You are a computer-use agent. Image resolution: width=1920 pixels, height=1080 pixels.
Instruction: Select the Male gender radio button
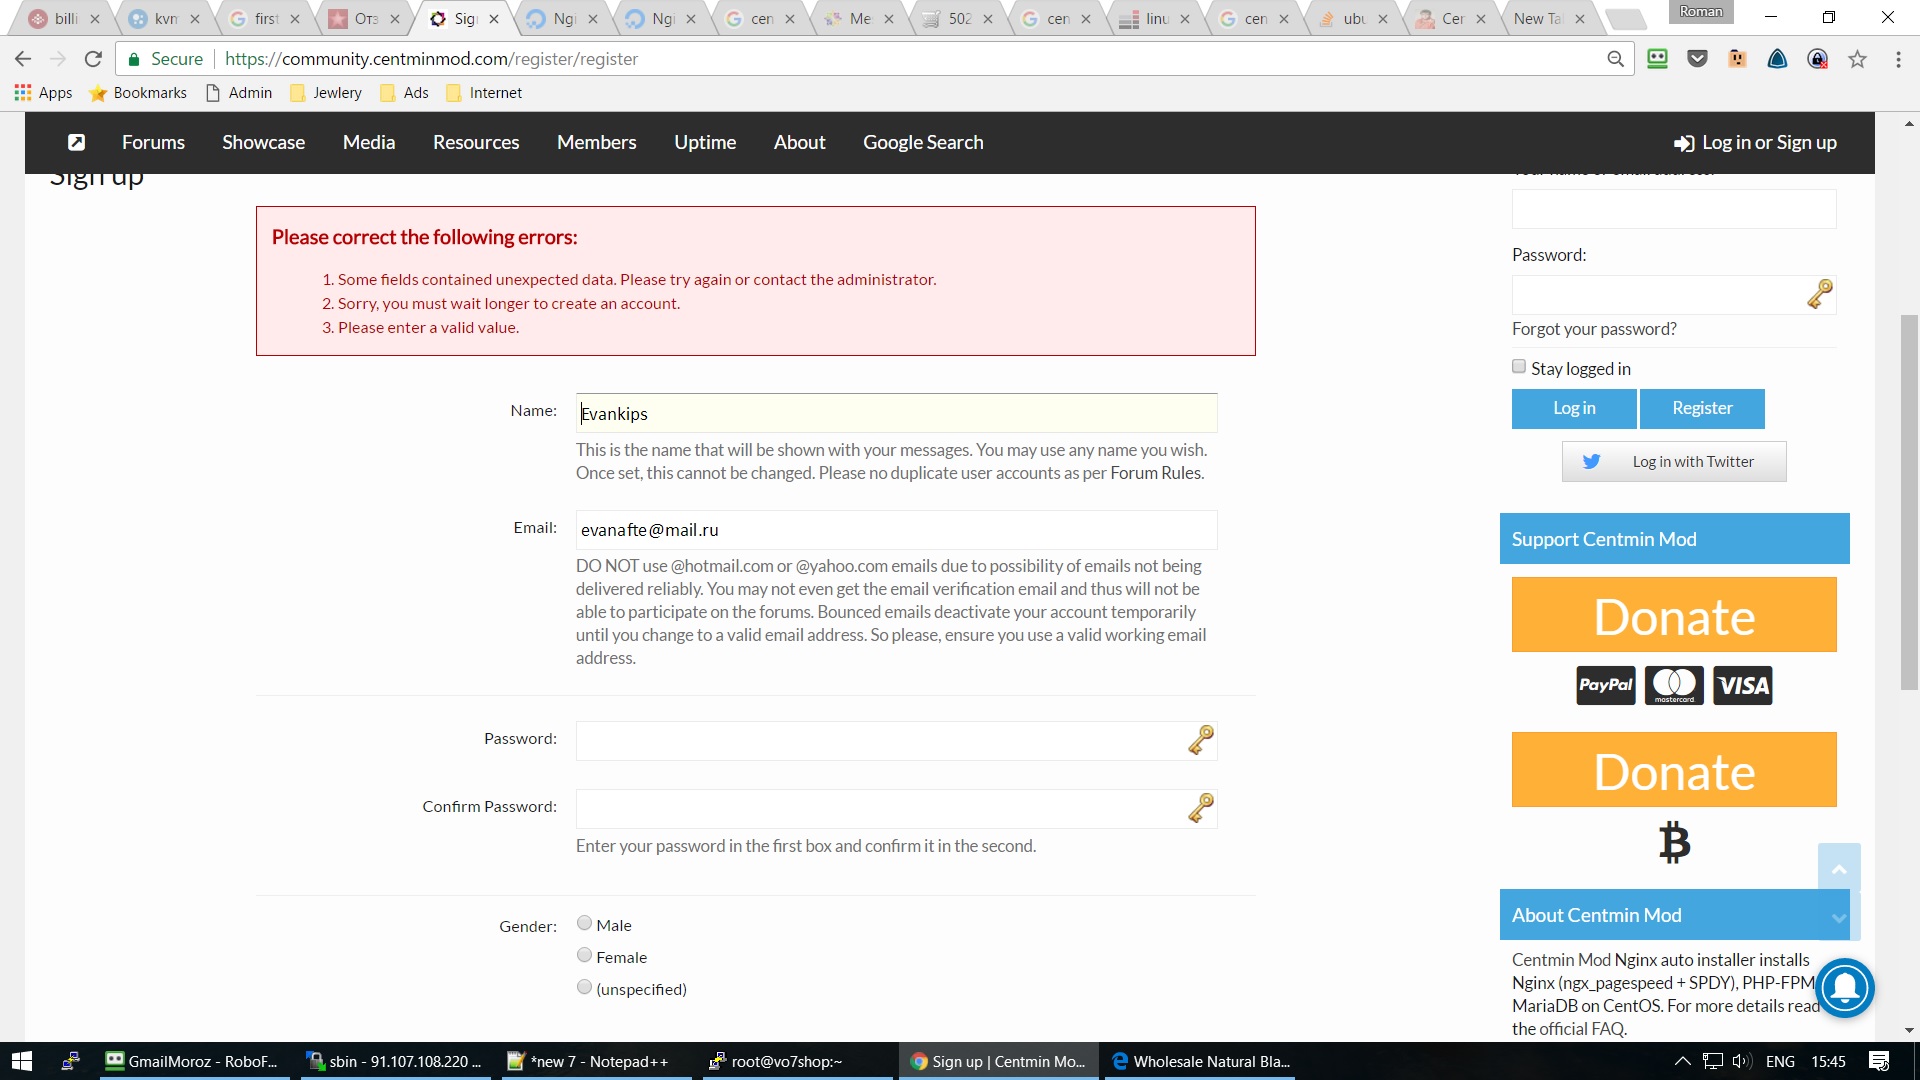click(584, 923)
